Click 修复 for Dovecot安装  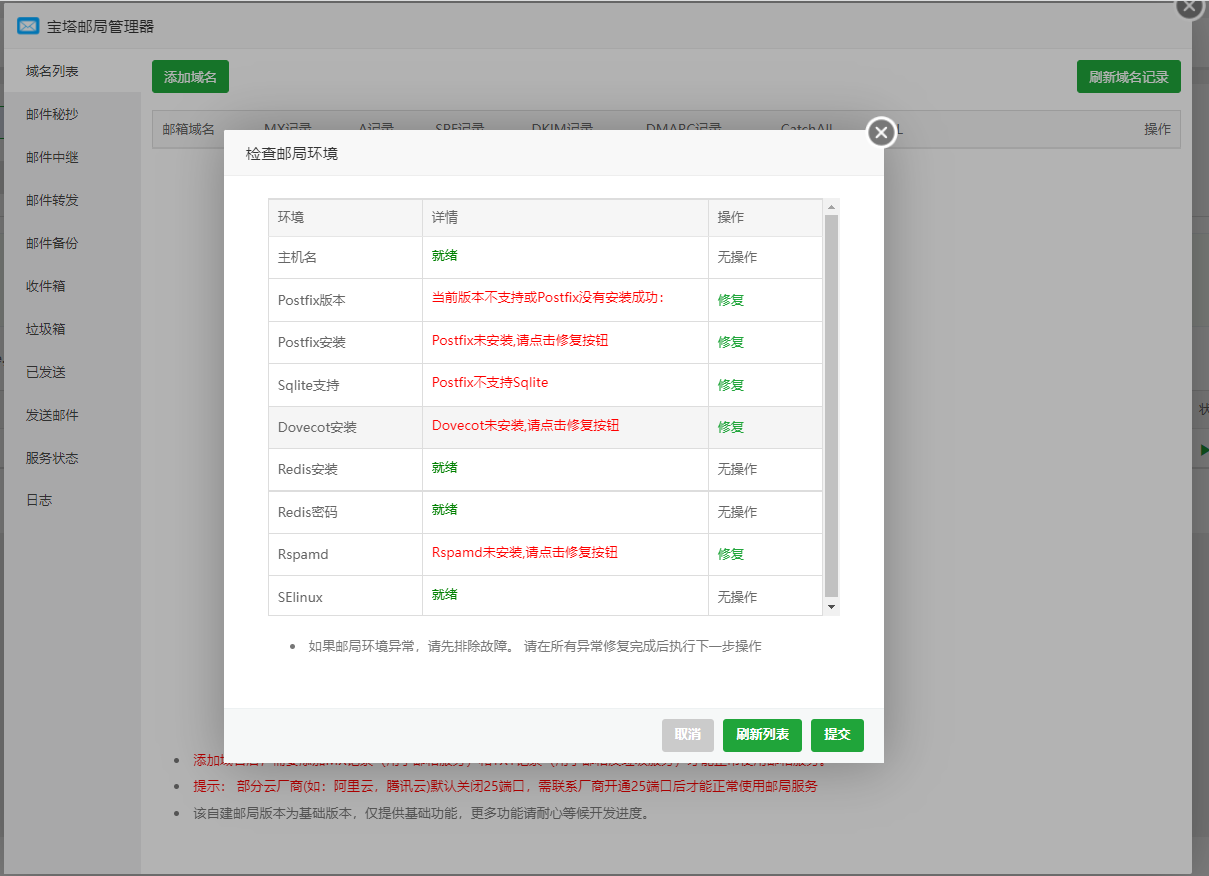[x=731, y=426]
